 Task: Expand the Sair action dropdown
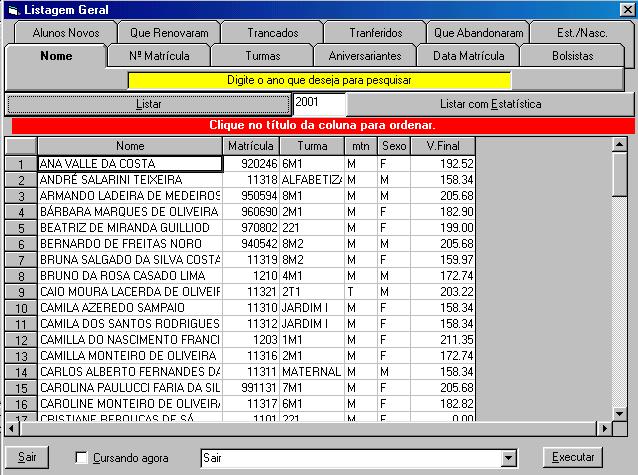[510, 458]
